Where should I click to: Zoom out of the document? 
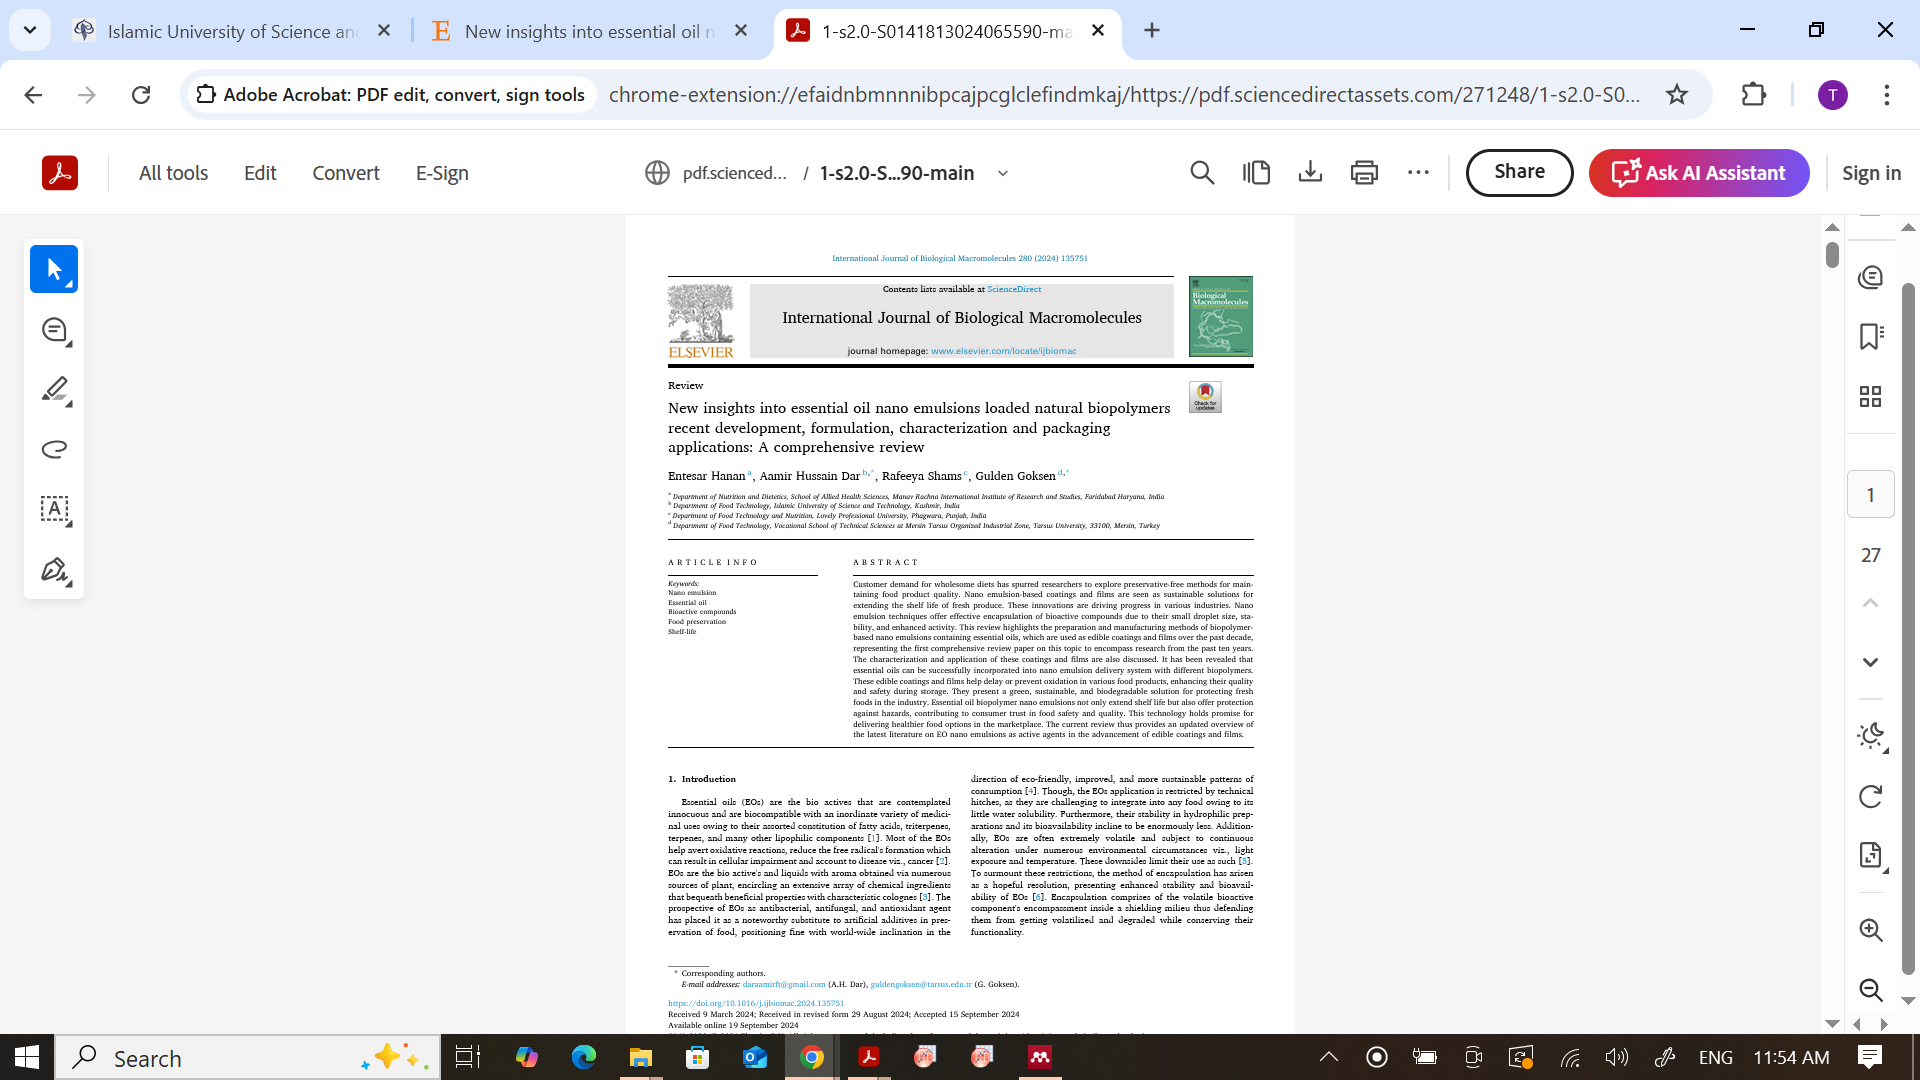[1870, 990]
